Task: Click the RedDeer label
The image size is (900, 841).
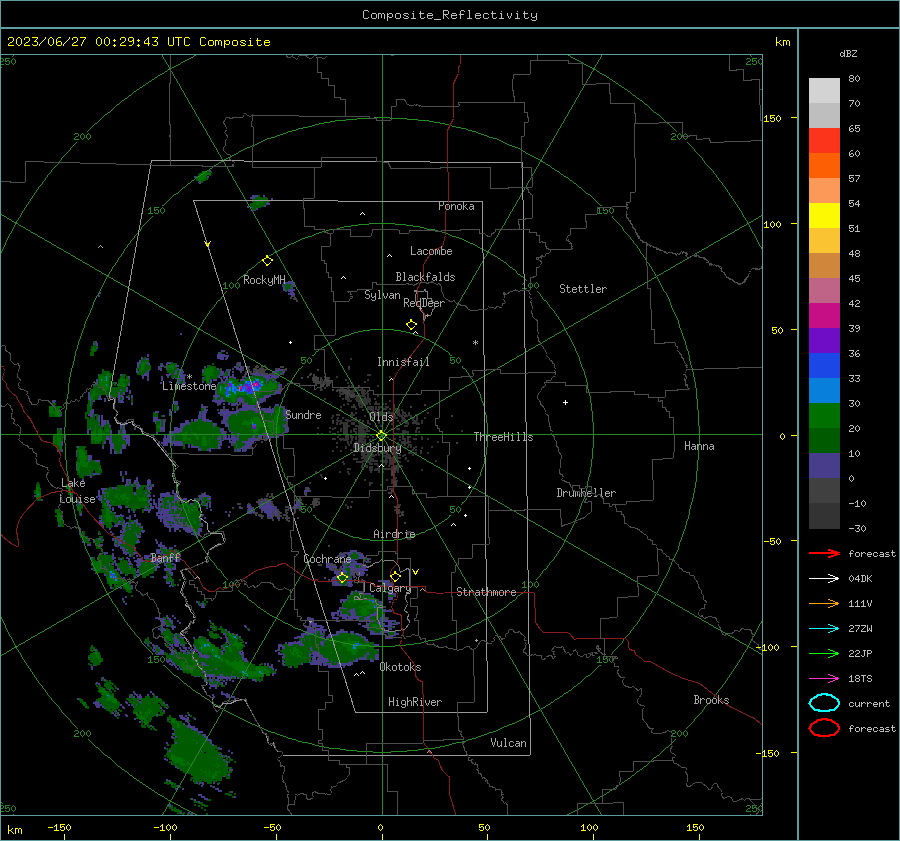Action: point(424,303)
